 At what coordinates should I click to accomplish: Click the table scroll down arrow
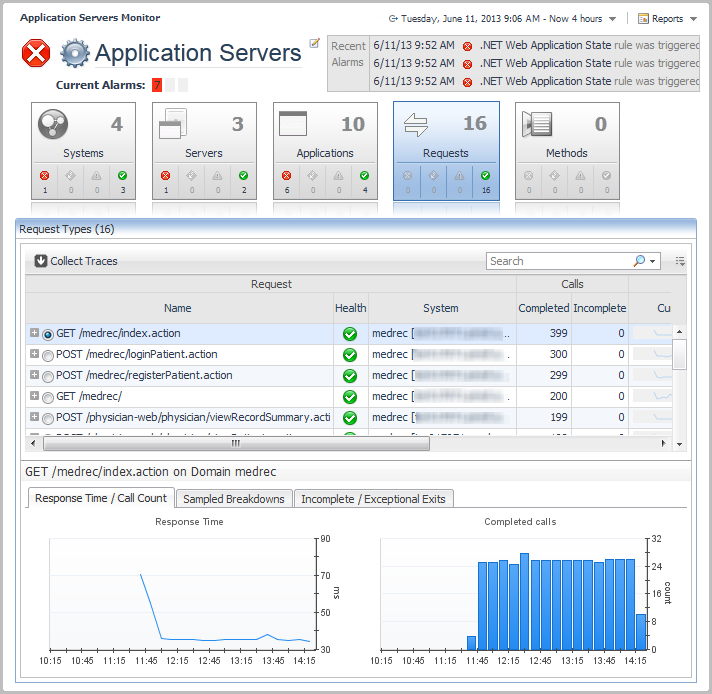679,444
